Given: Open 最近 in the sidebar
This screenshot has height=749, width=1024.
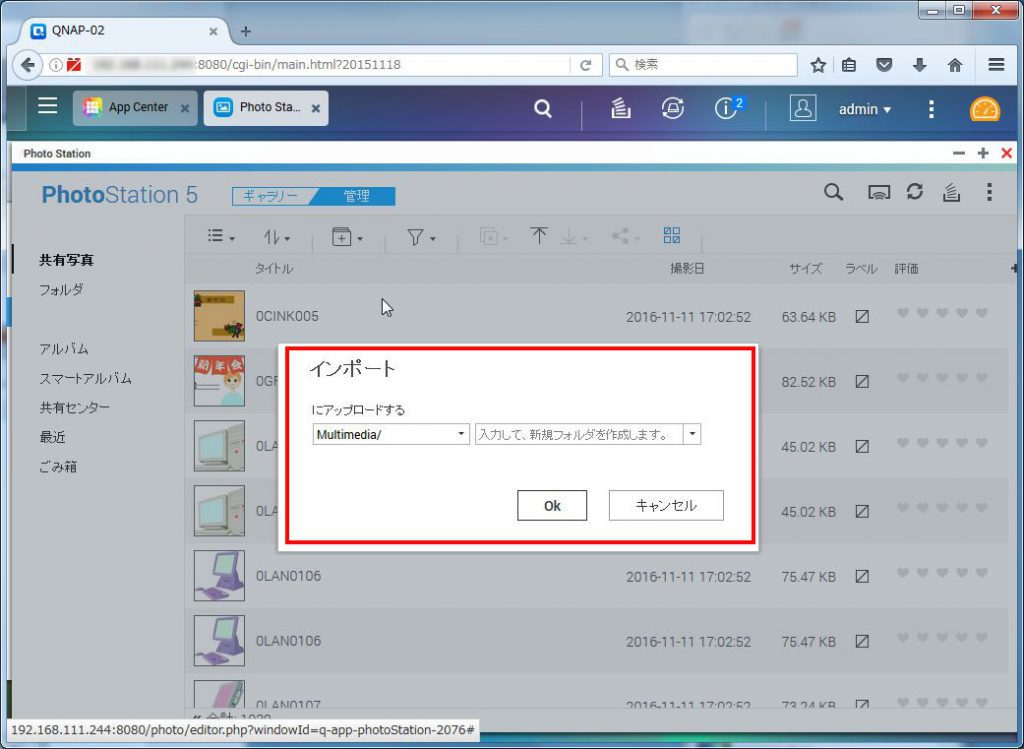Looking at the screenshot, I should click(x=52, y=437).
